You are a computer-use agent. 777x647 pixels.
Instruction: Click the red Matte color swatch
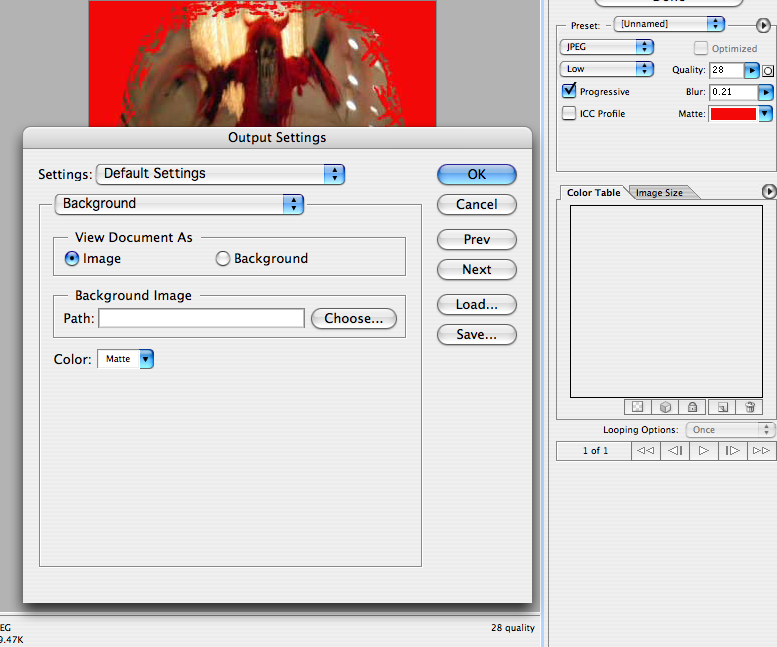733,114
